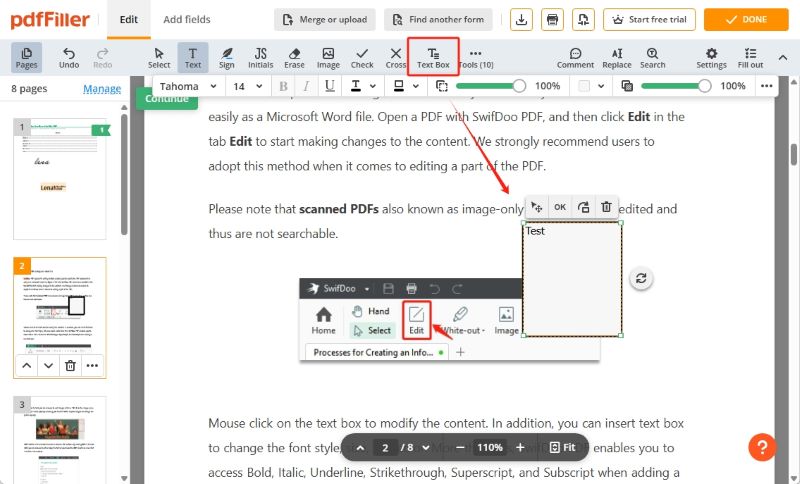800x484 pixels.
Task: Click text box duplicate icon
Action: coord(583,207)
